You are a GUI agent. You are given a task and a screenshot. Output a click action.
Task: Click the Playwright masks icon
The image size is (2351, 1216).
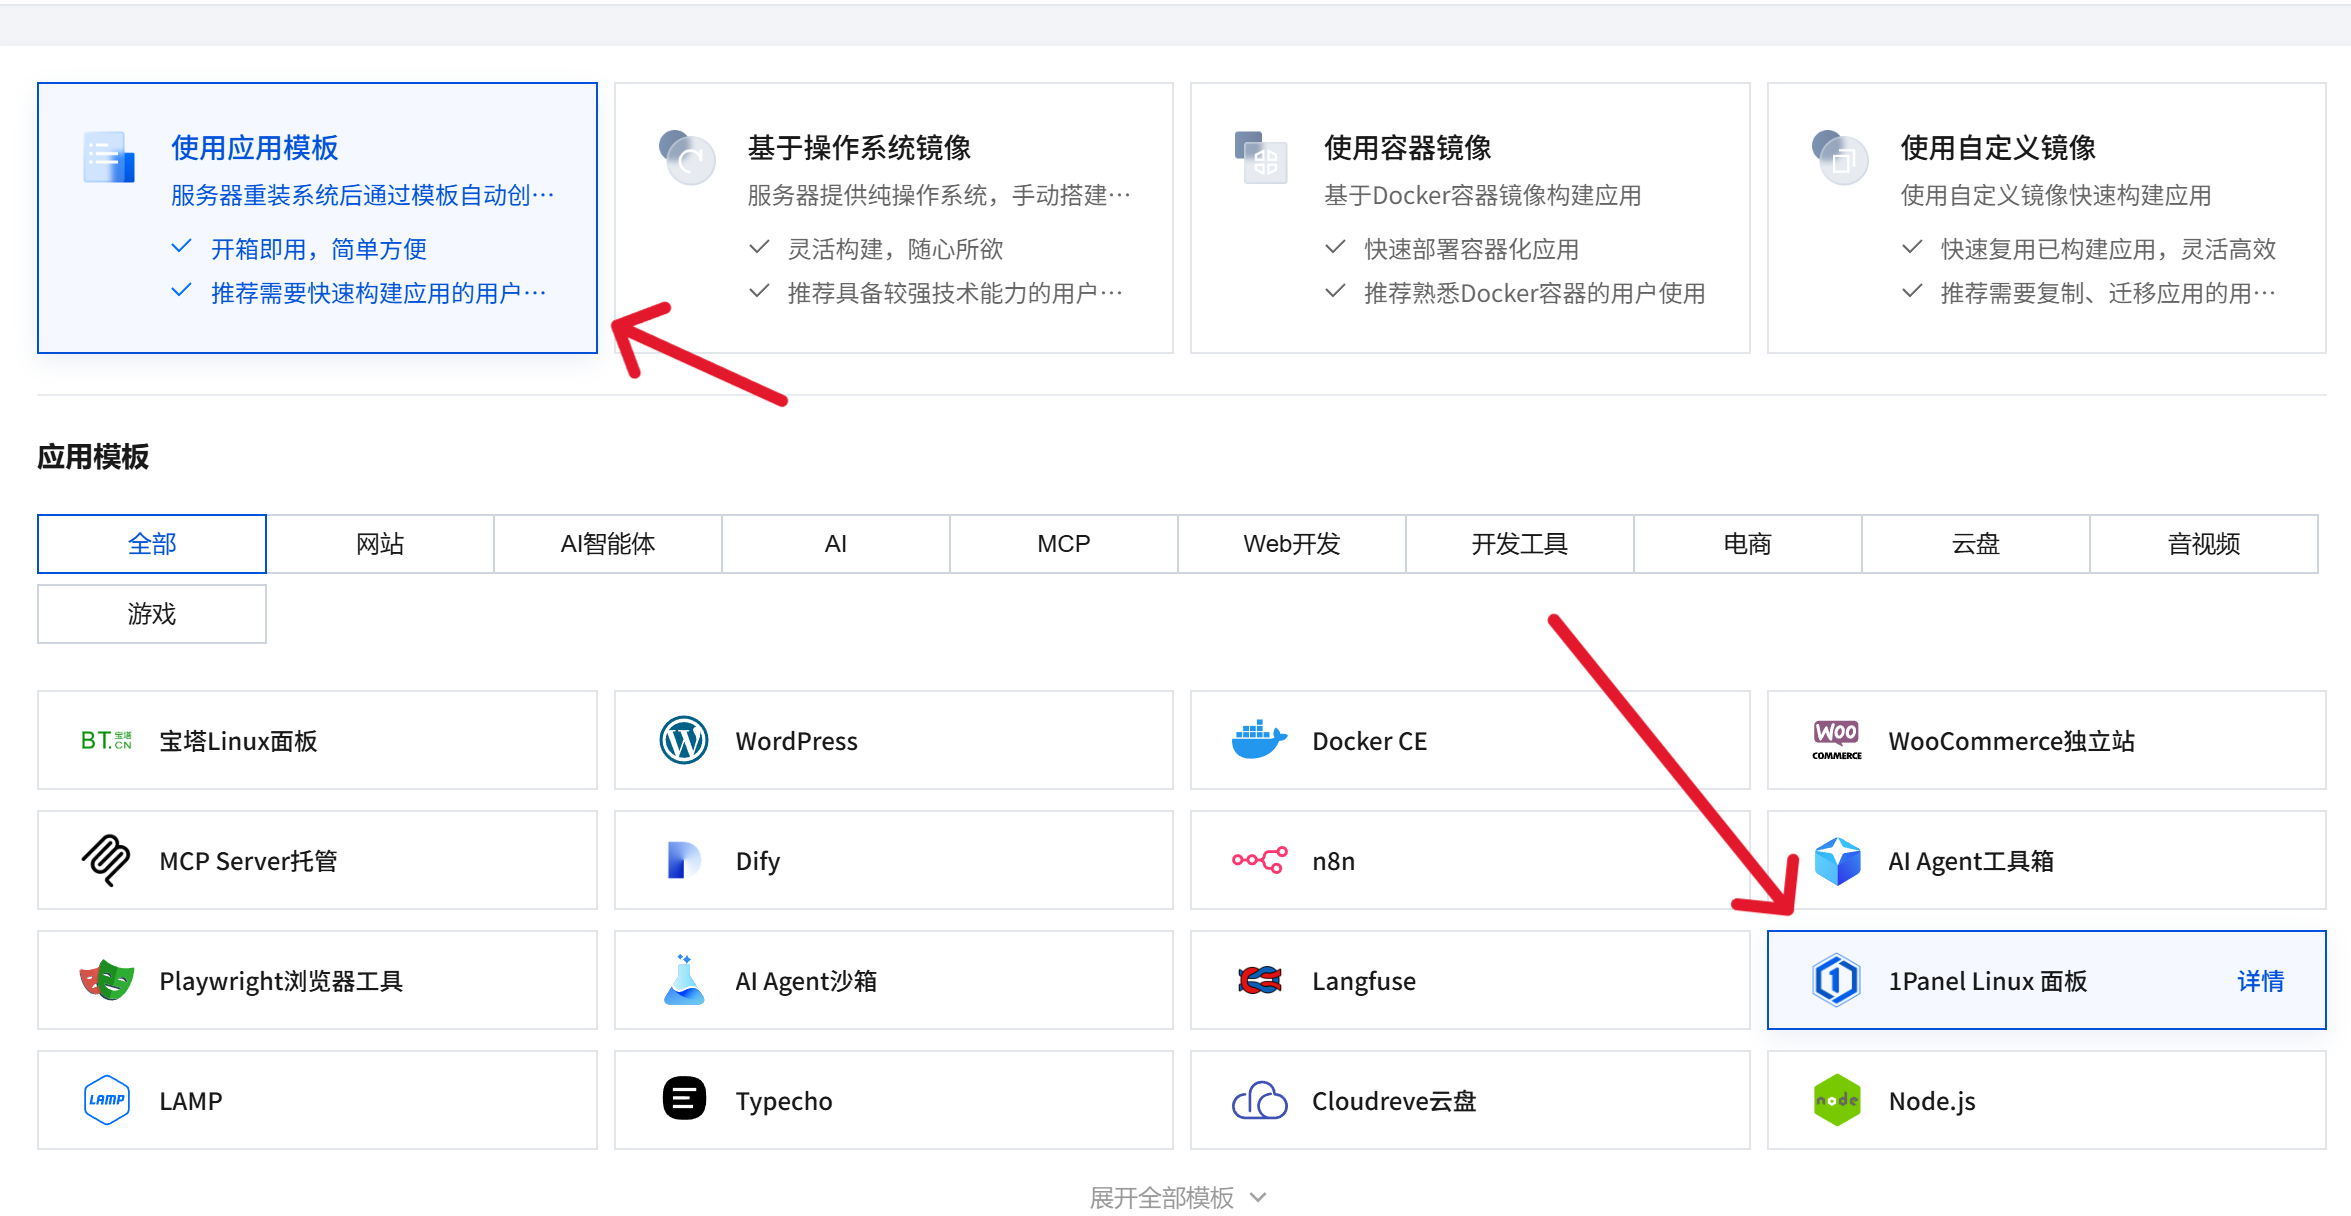[107, 980]
